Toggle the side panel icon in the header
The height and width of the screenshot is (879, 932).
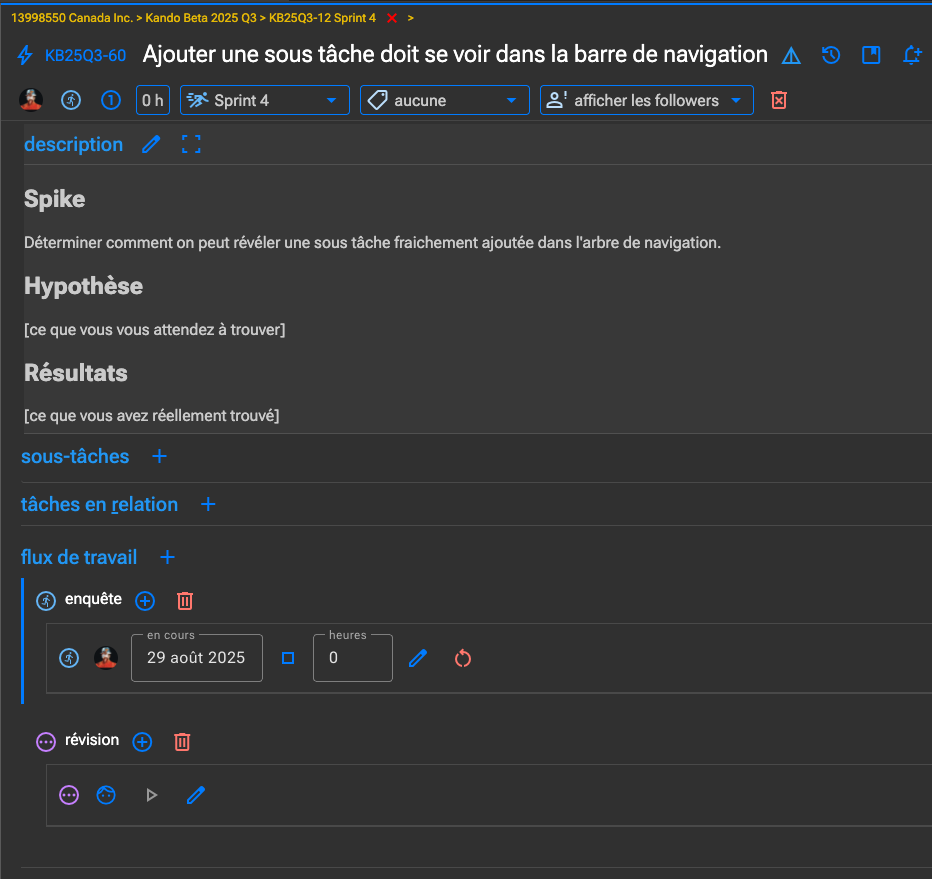coord(871,55)
